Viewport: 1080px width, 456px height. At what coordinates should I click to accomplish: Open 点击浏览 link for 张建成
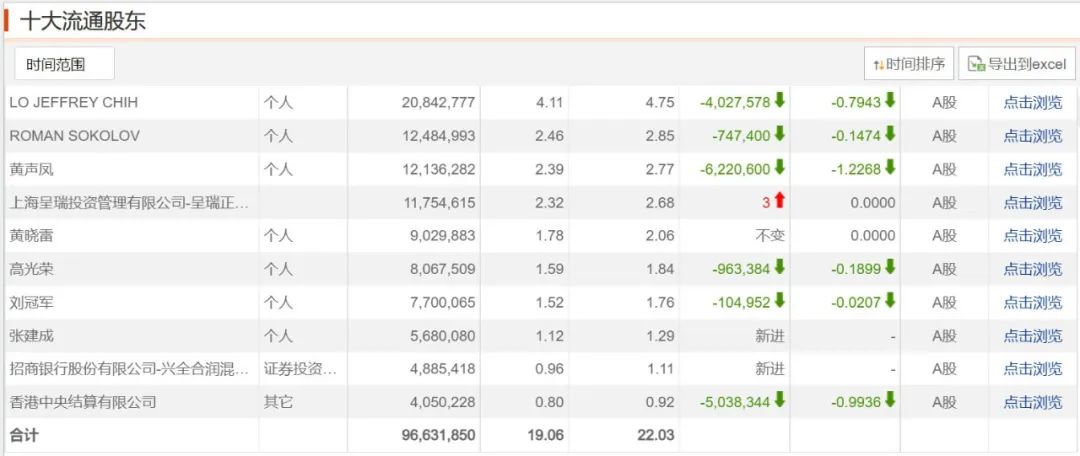(1033, 336)
